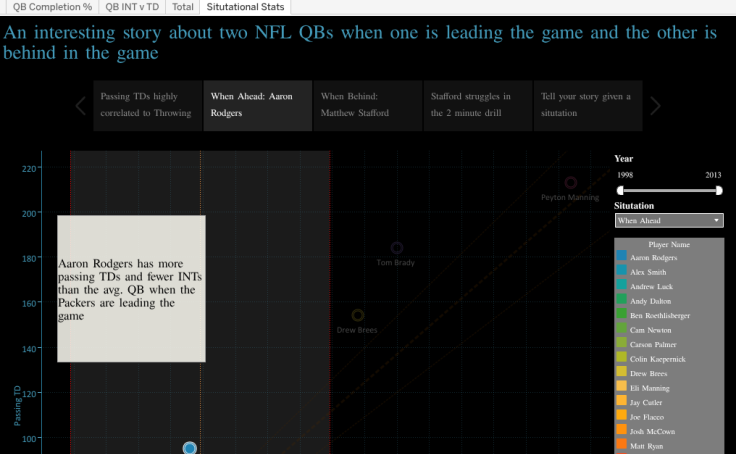
Task: Switch to the QB Completion % tab
Action: click(52, 7)
